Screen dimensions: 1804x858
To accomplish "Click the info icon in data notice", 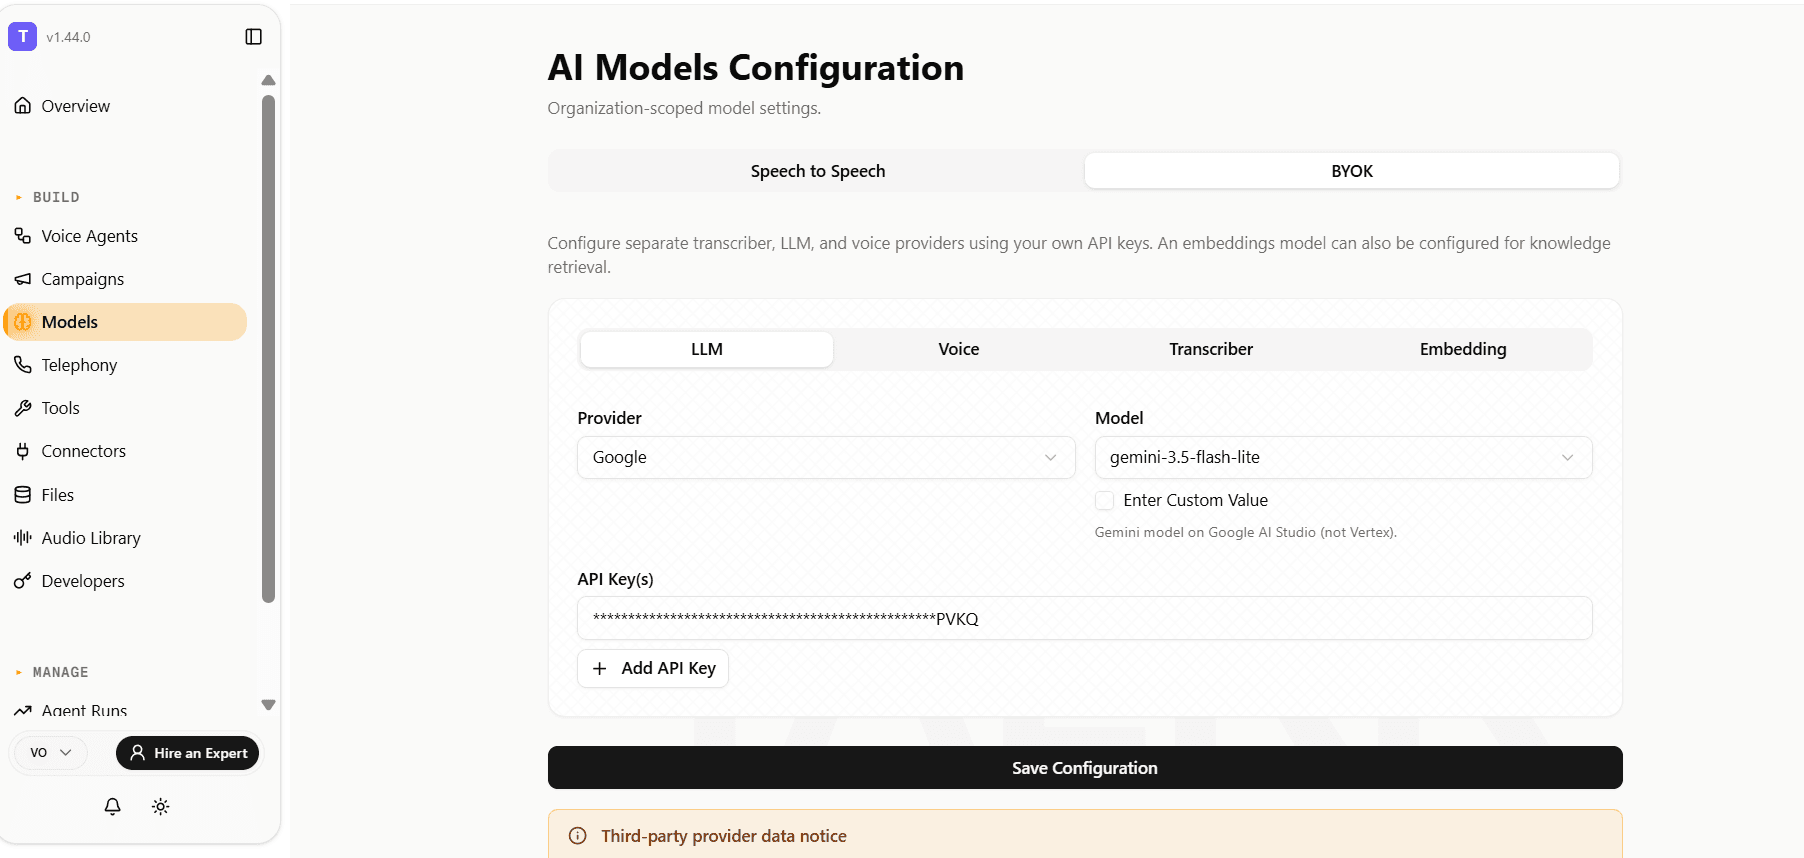I will 578,836.
